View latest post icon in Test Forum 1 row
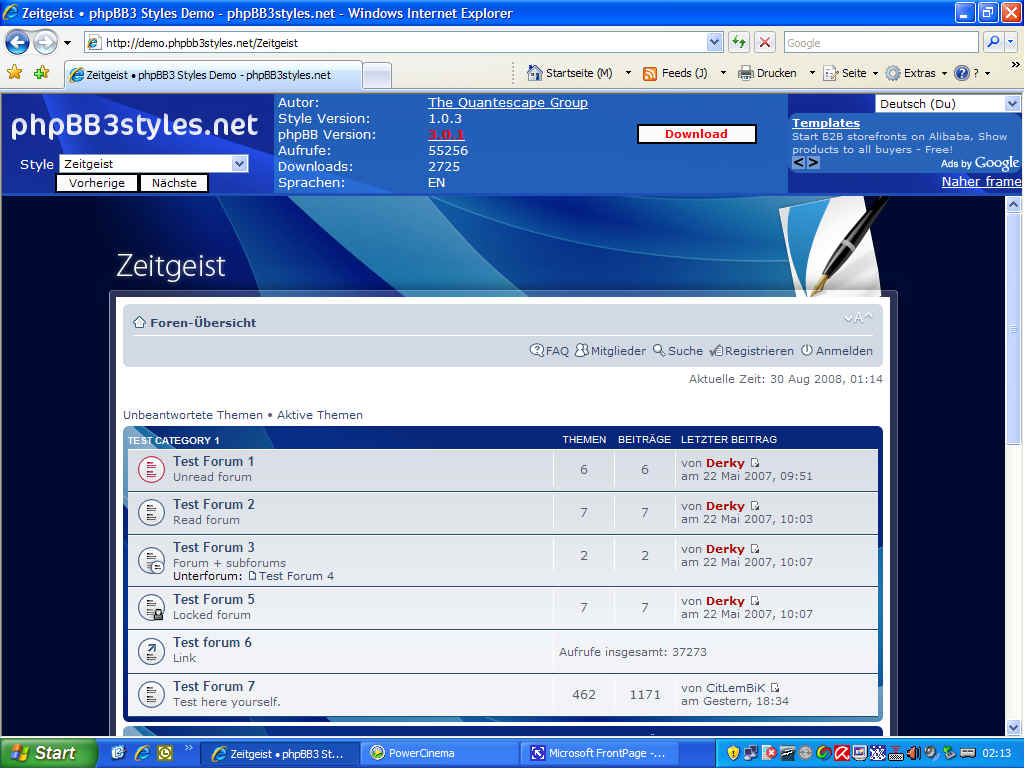The height and width of the screenshot is (768, 1024). click(x=755, y=462)
